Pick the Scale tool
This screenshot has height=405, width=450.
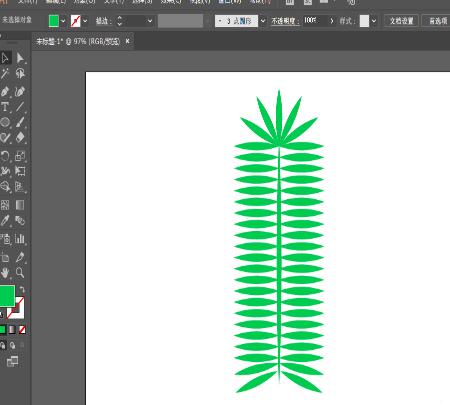click(20, 156)
